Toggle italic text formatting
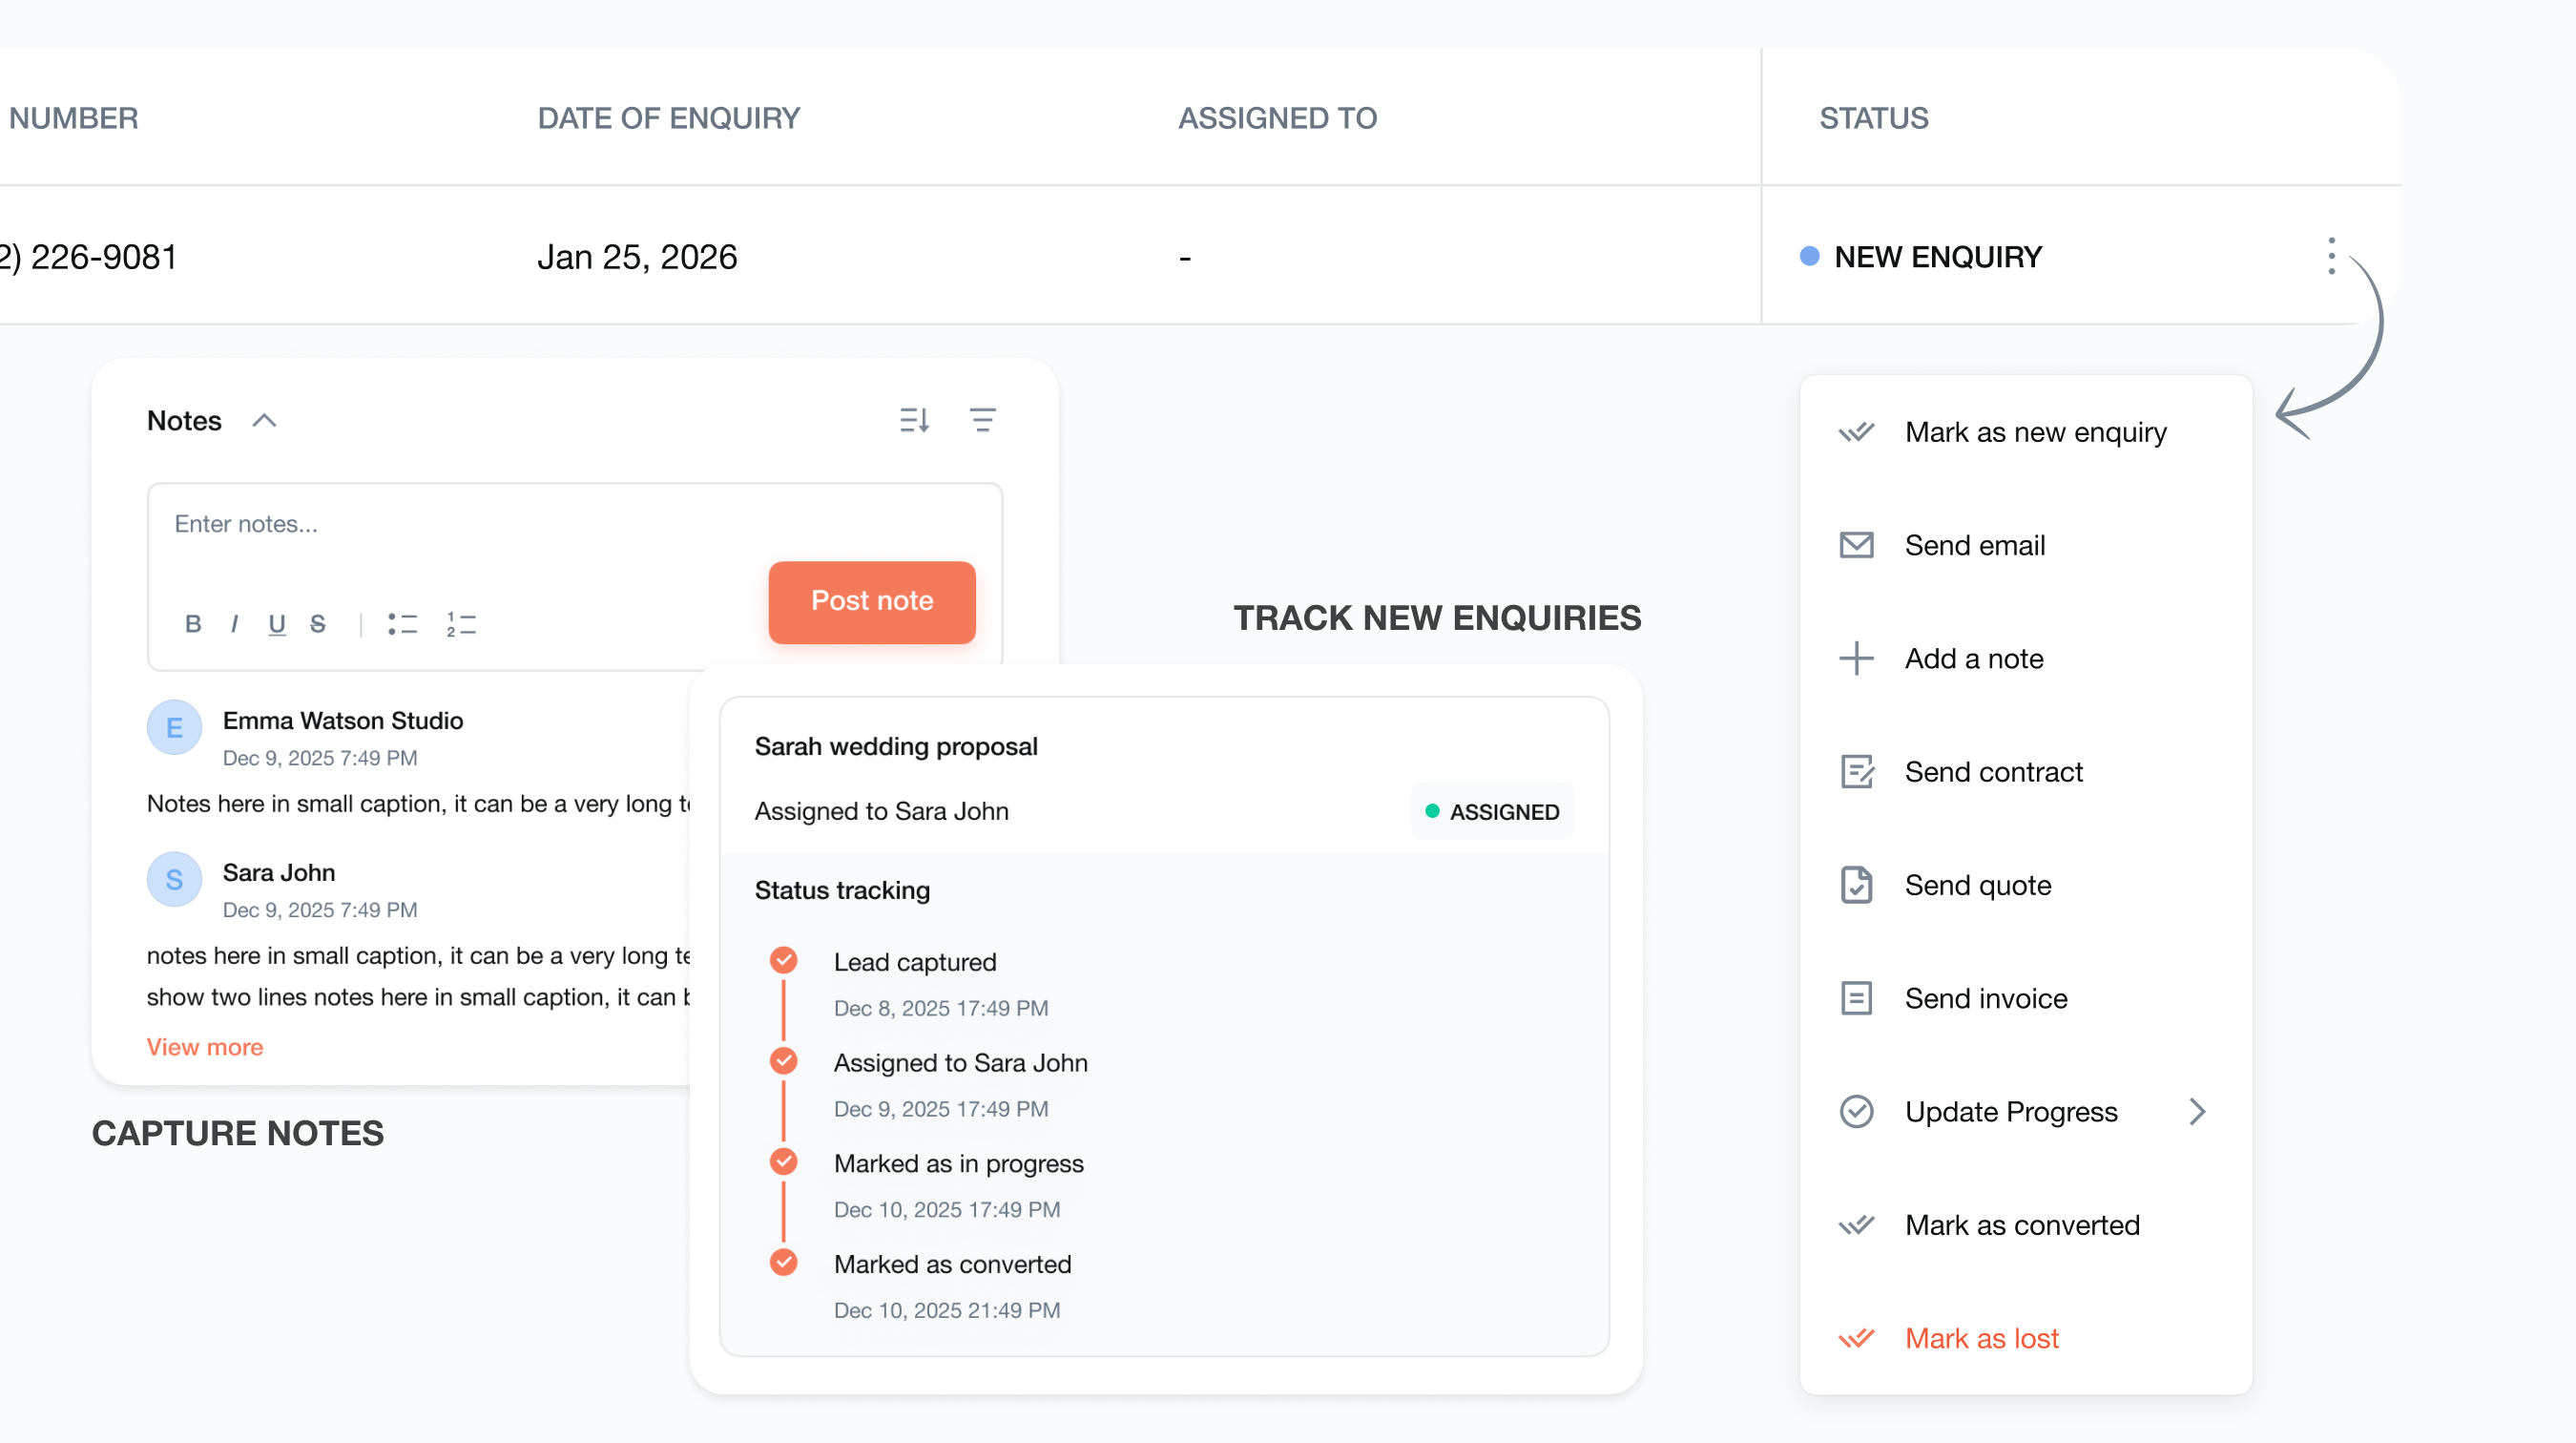2576x1443 pixels. point(234,624)
